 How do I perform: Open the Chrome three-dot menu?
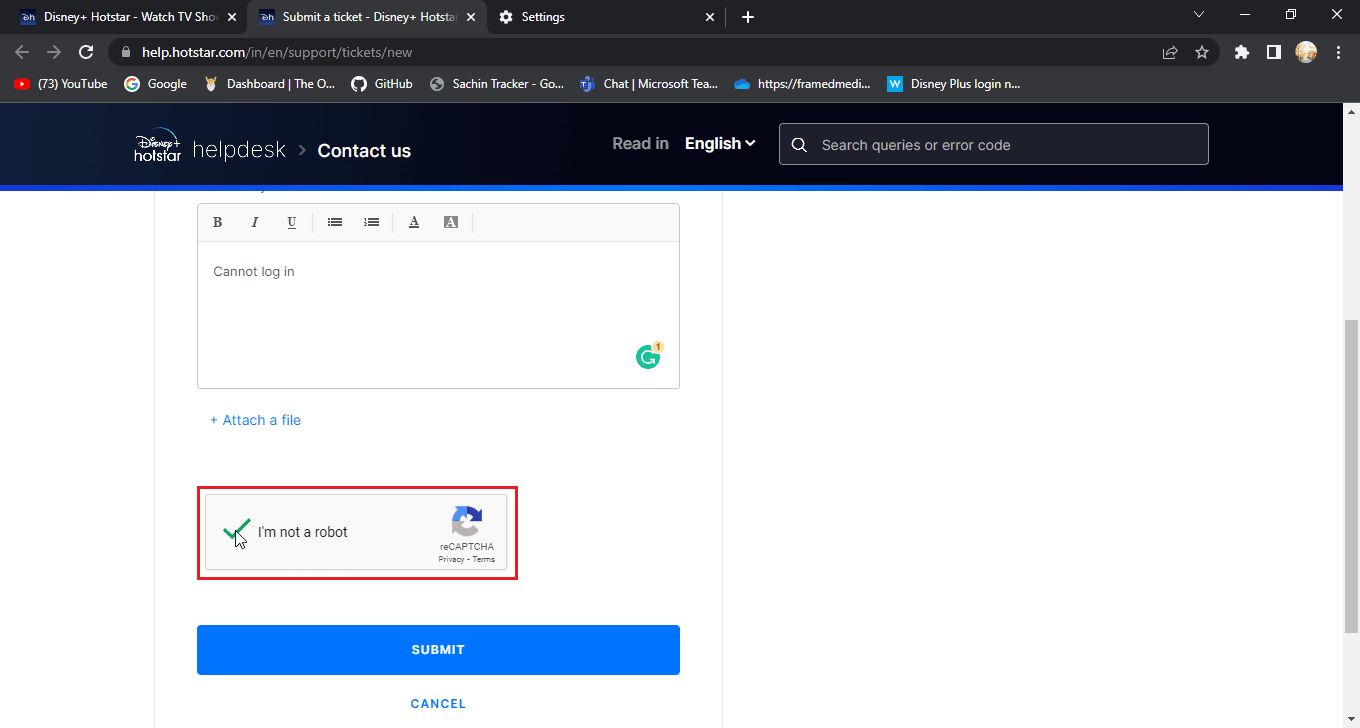point(1338,52)
